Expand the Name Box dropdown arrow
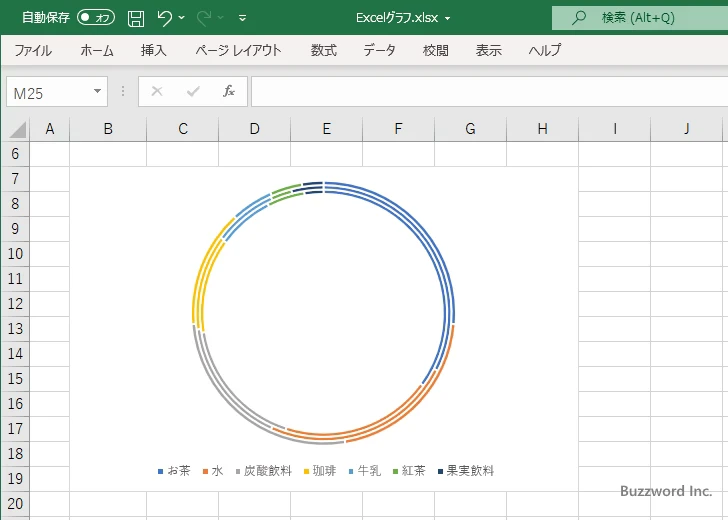Screen dimensions: 728x520 98,91
